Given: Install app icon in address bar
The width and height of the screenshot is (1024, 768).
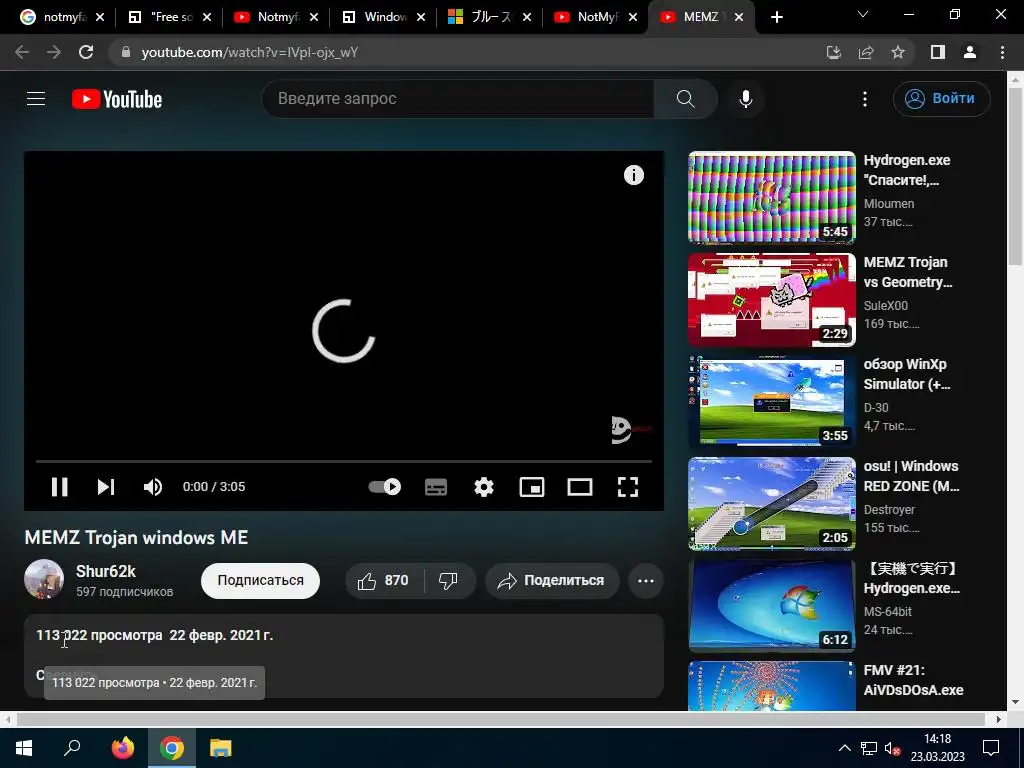Looking at the screenshot, I should 834,52.
